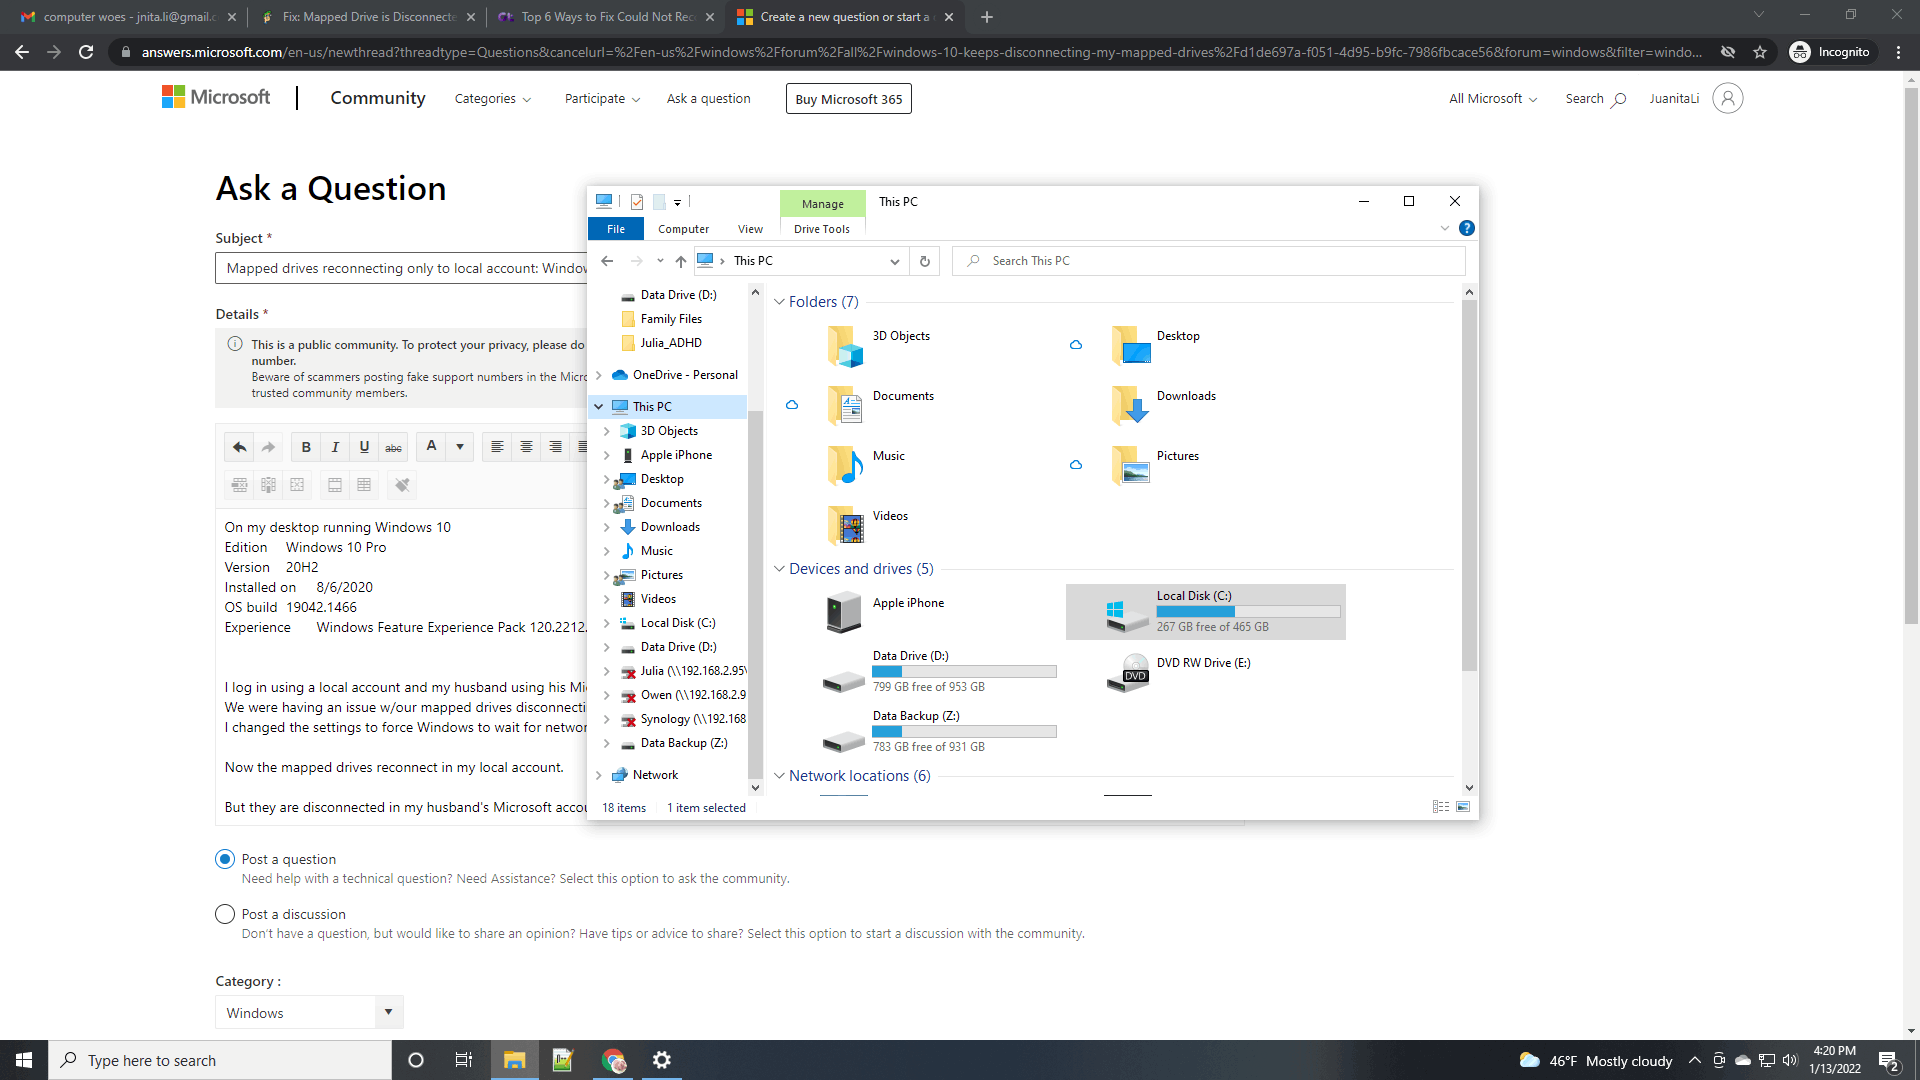Switch Explorer to large icons view
Image resolution: width=1920 pixels, height=1080 pixels.
(x=1463, y=807)
